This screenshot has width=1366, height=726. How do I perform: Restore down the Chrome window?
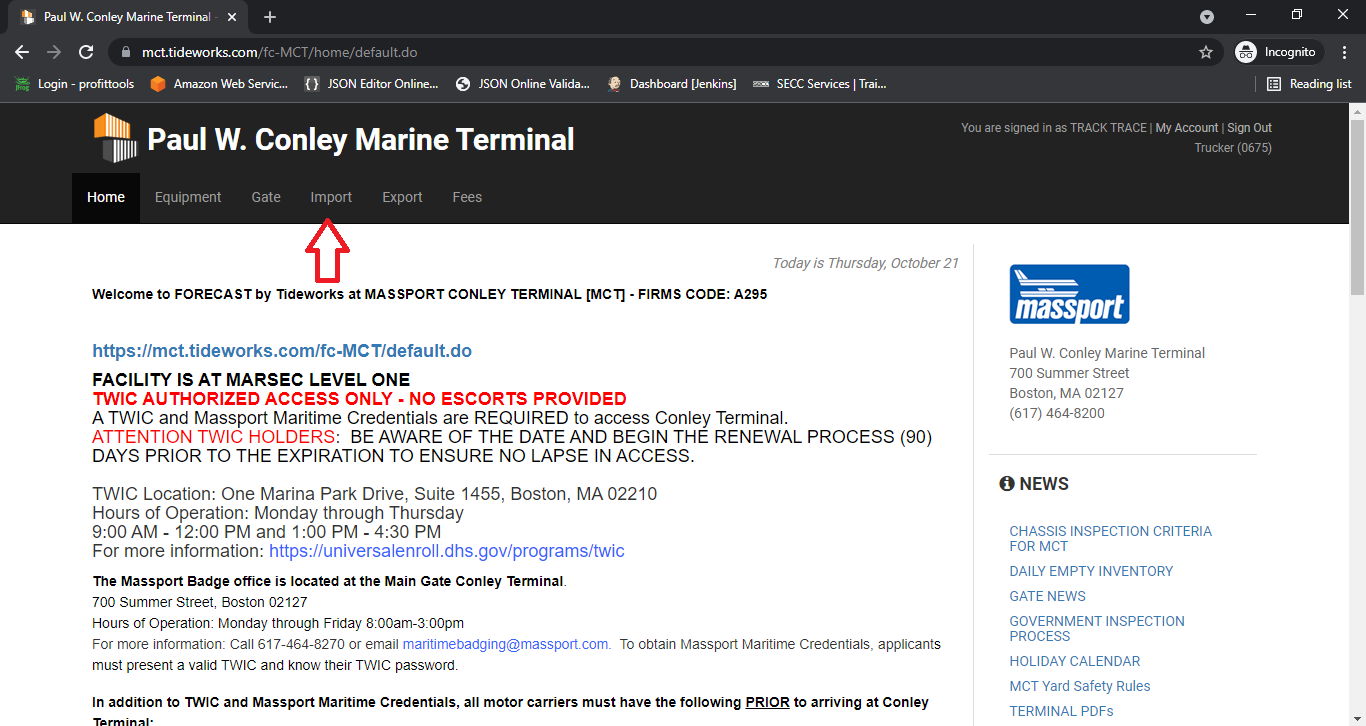(x=1297, y=15)
